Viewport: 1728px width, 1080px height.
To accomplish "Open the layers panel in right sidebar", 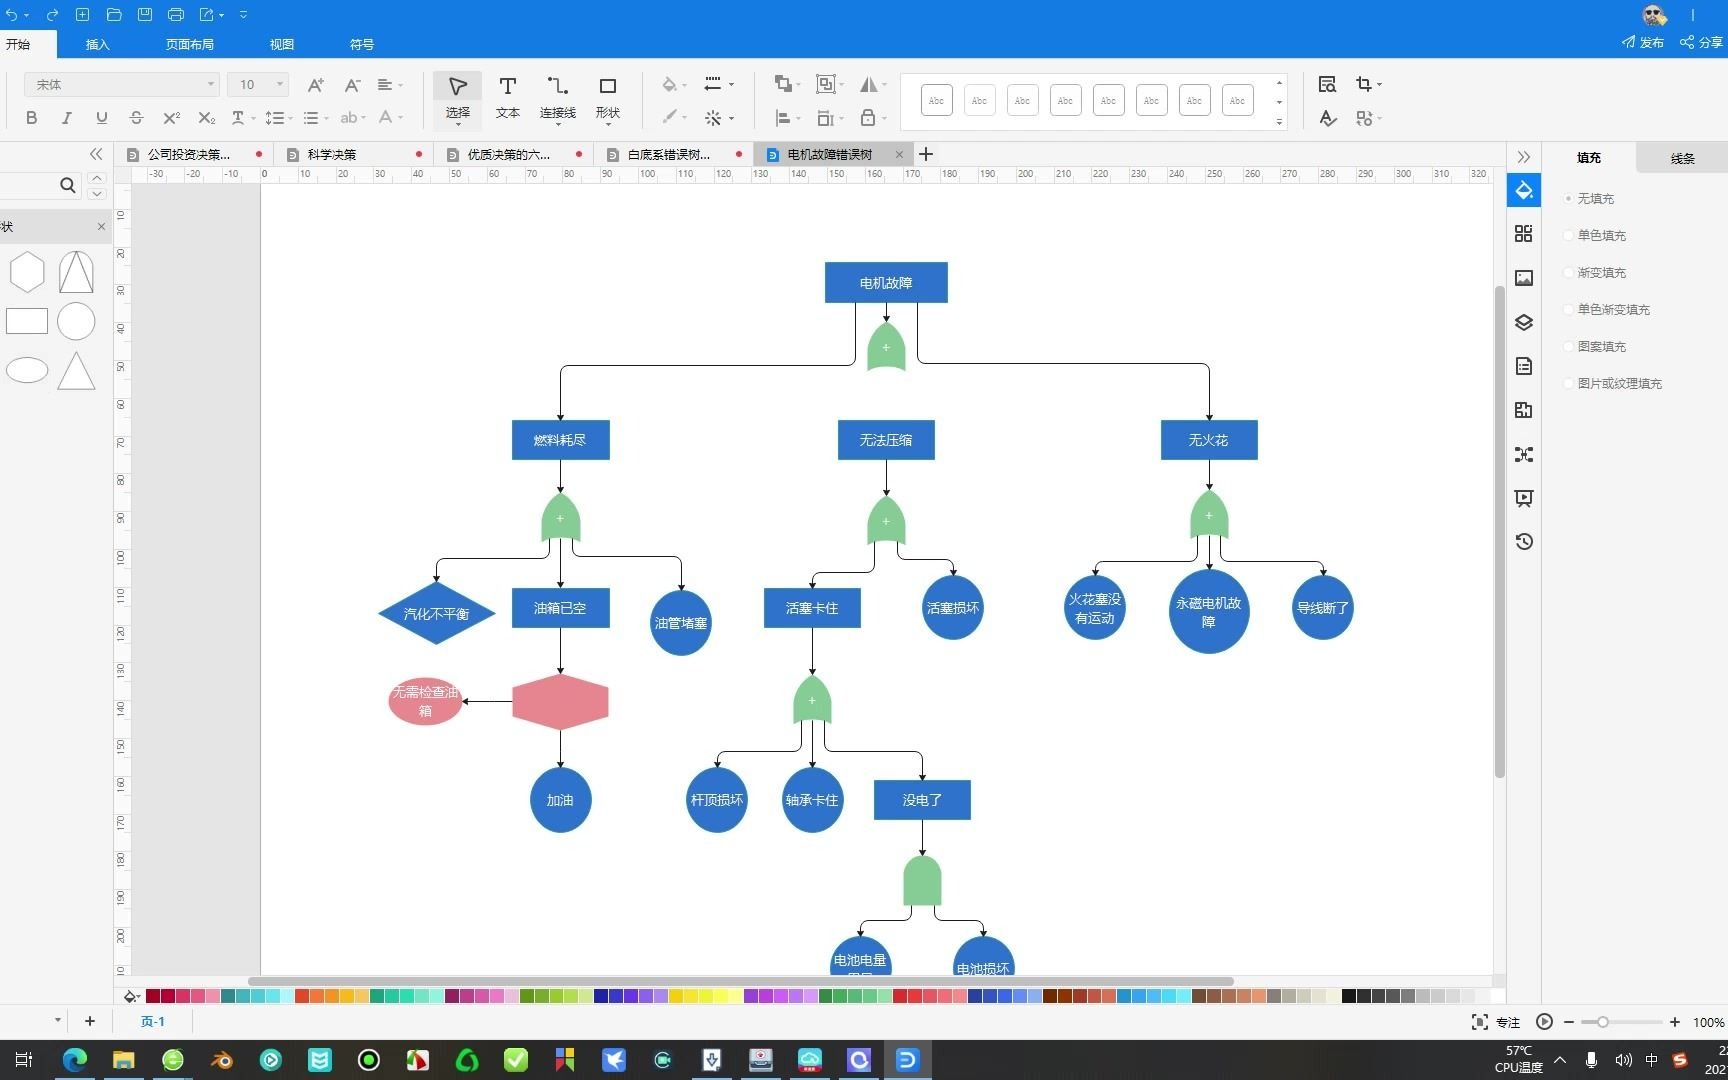I will (1523, 322).
